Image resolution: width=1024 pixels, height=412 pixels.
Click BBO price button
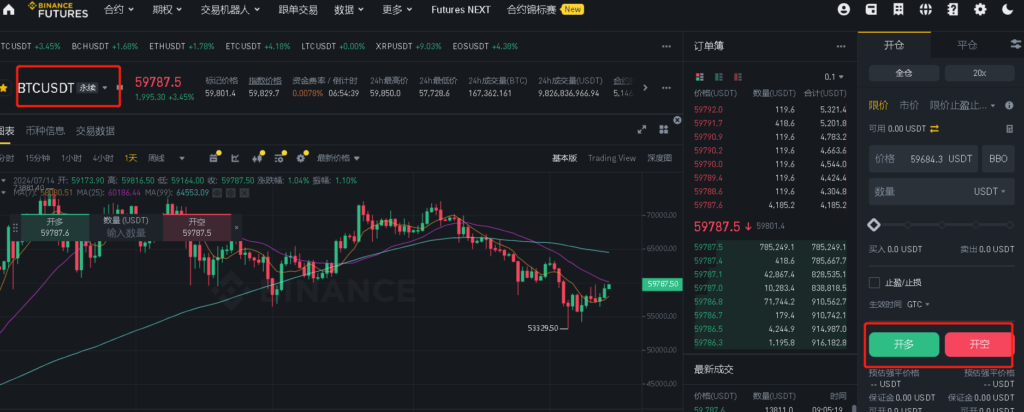(x=998, y=159)
